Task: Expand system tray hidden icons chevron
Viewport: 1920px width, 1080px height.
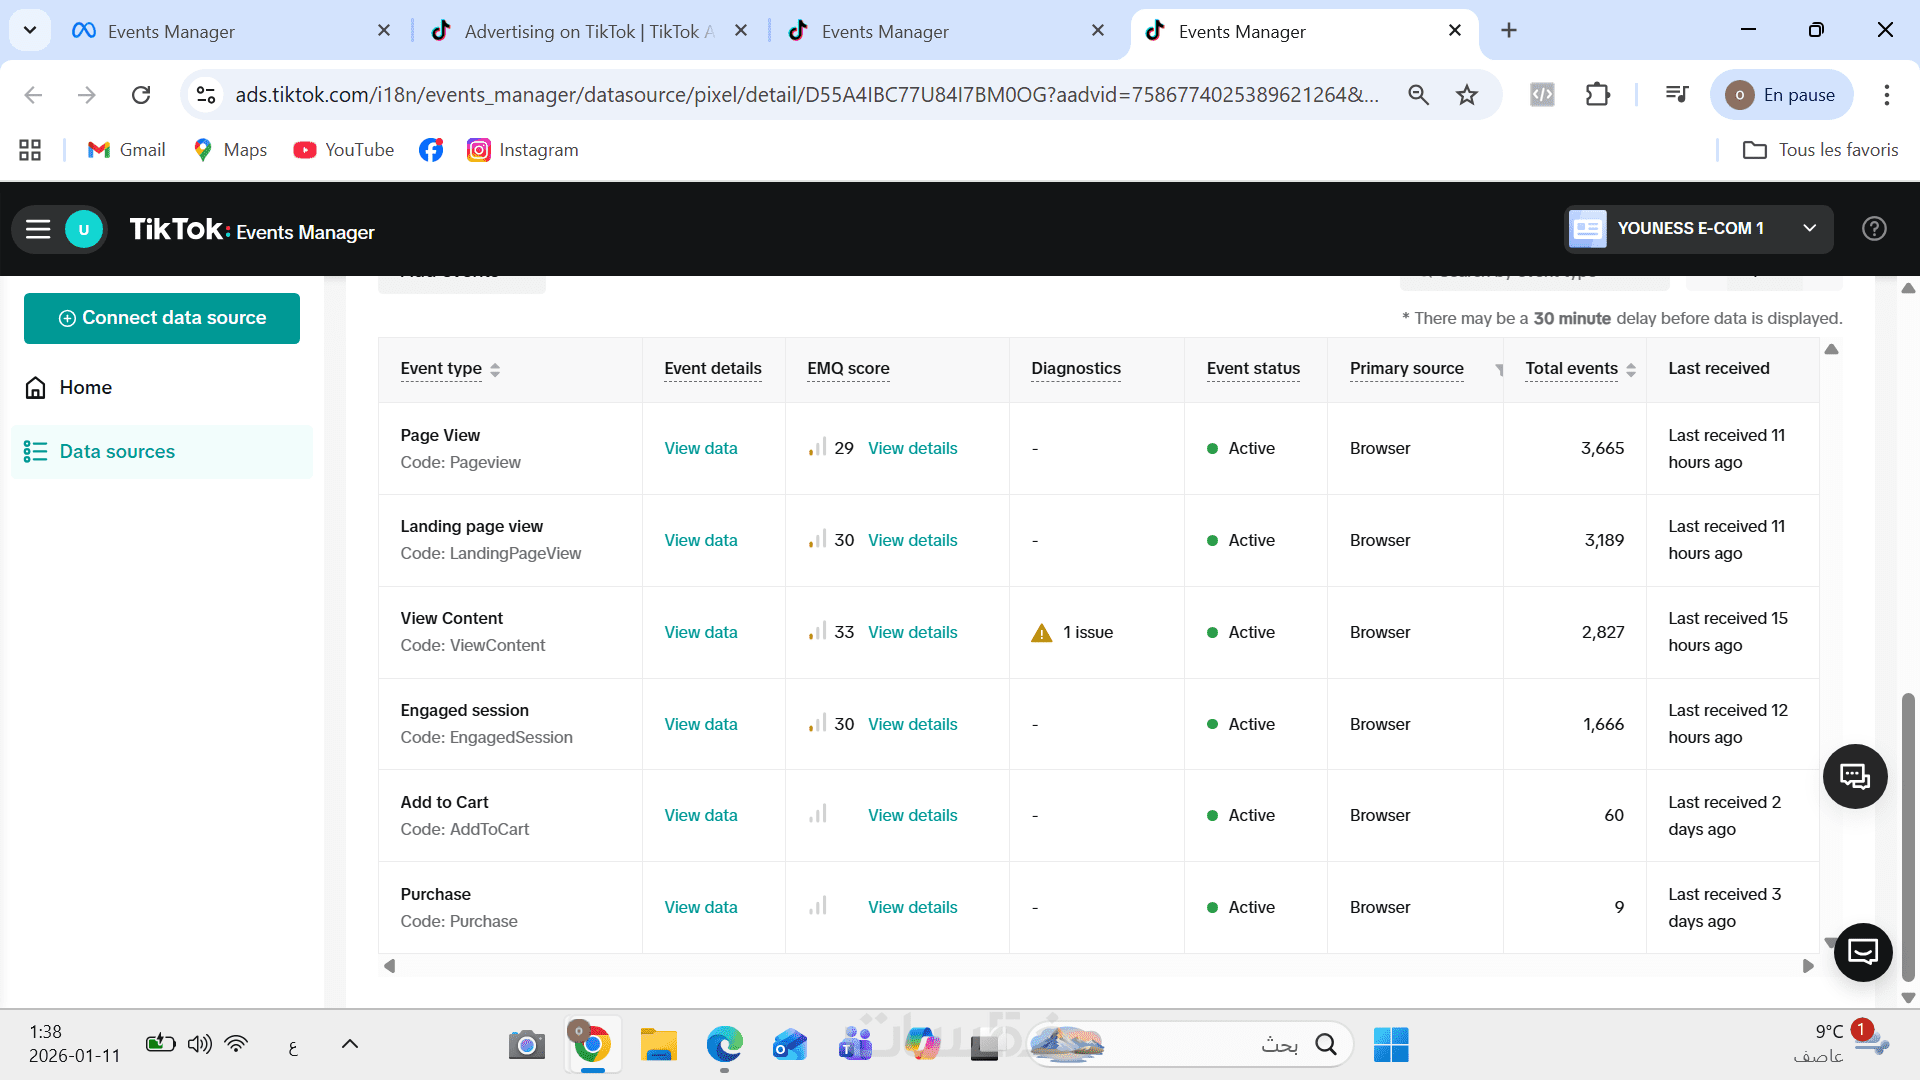Action: point(349,1044)
